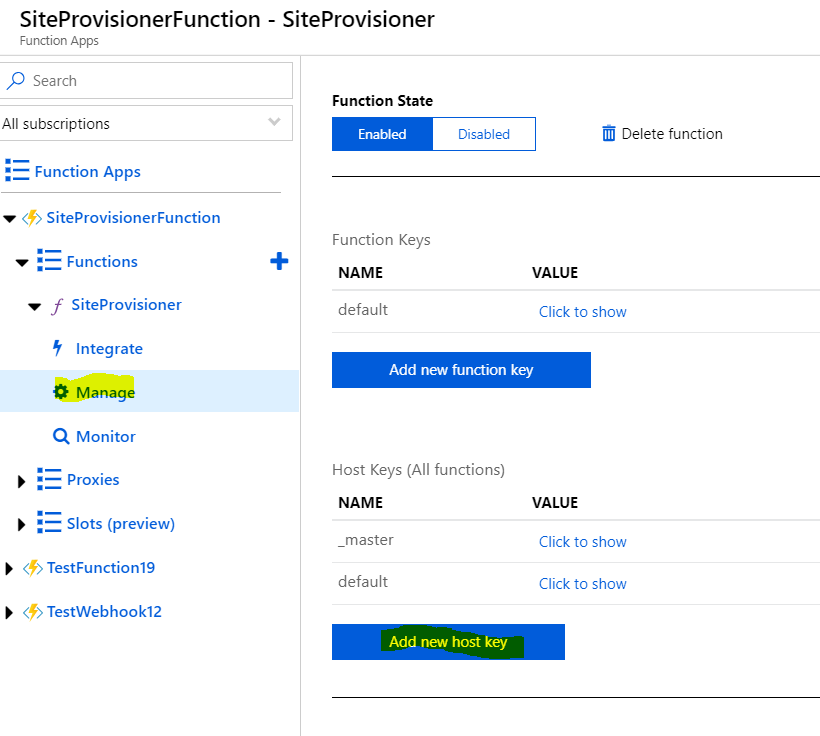Viewport: 820px width, 736px height.
Task: Select the Proxies item
Action: [x=93, y=480]
